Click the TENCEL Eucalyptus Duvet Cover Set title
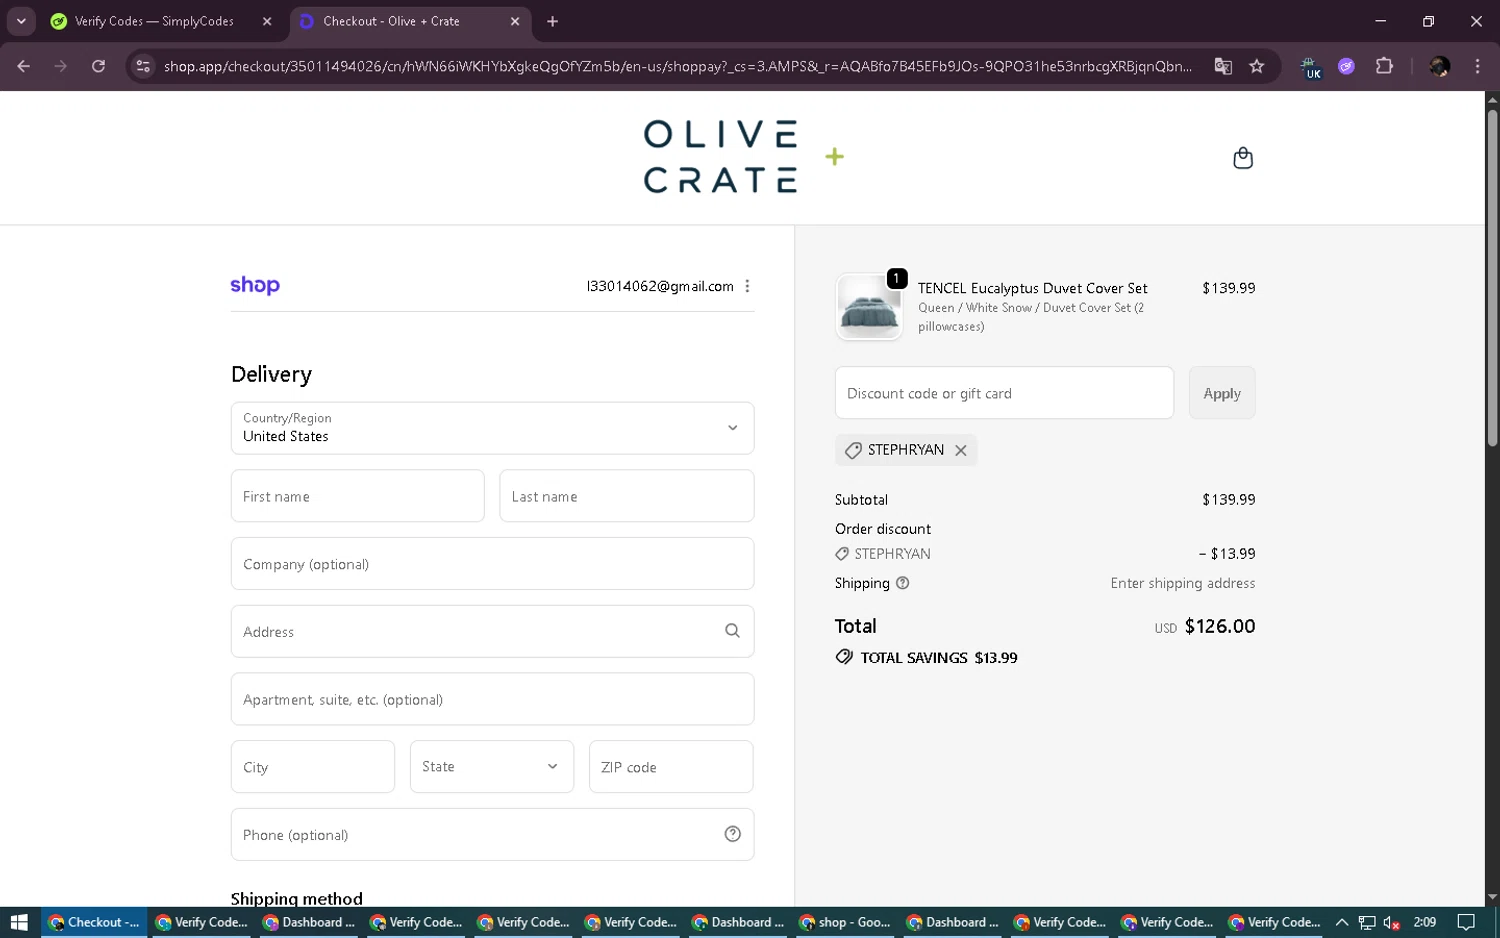 [1033, 288]
